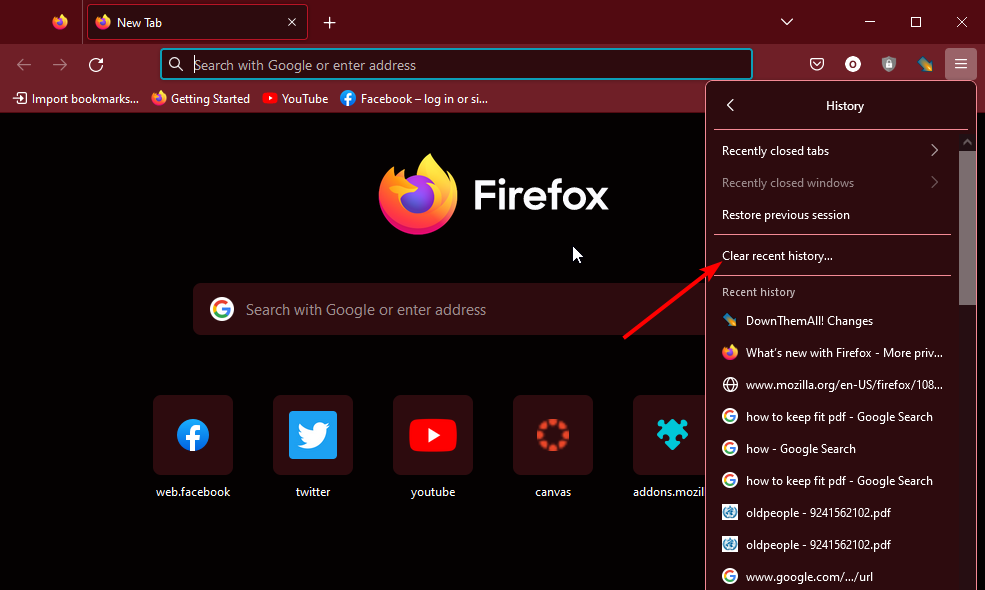Viewport: 985px width, 590px height.
Task: Expand Recently closed tabs submenu
Action: pyautogui.click(x=832, y=151)
